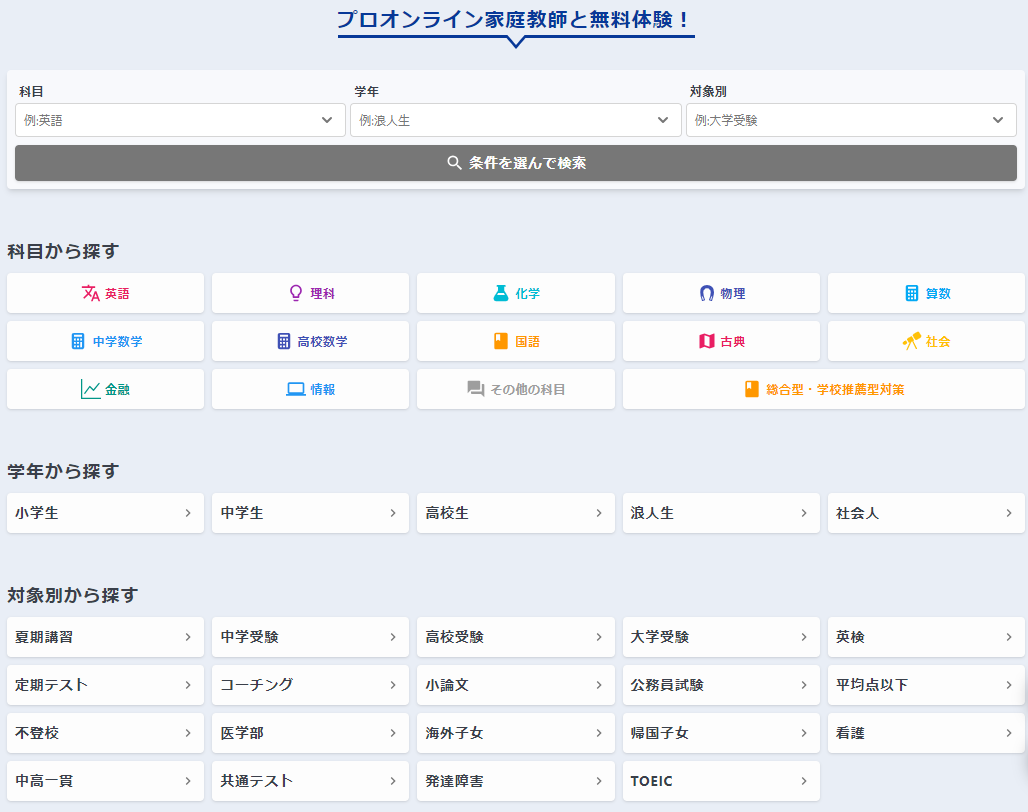Click the chevron on the 小学生 card
This screenshot has width=1028, height=812.
(188, 512)
